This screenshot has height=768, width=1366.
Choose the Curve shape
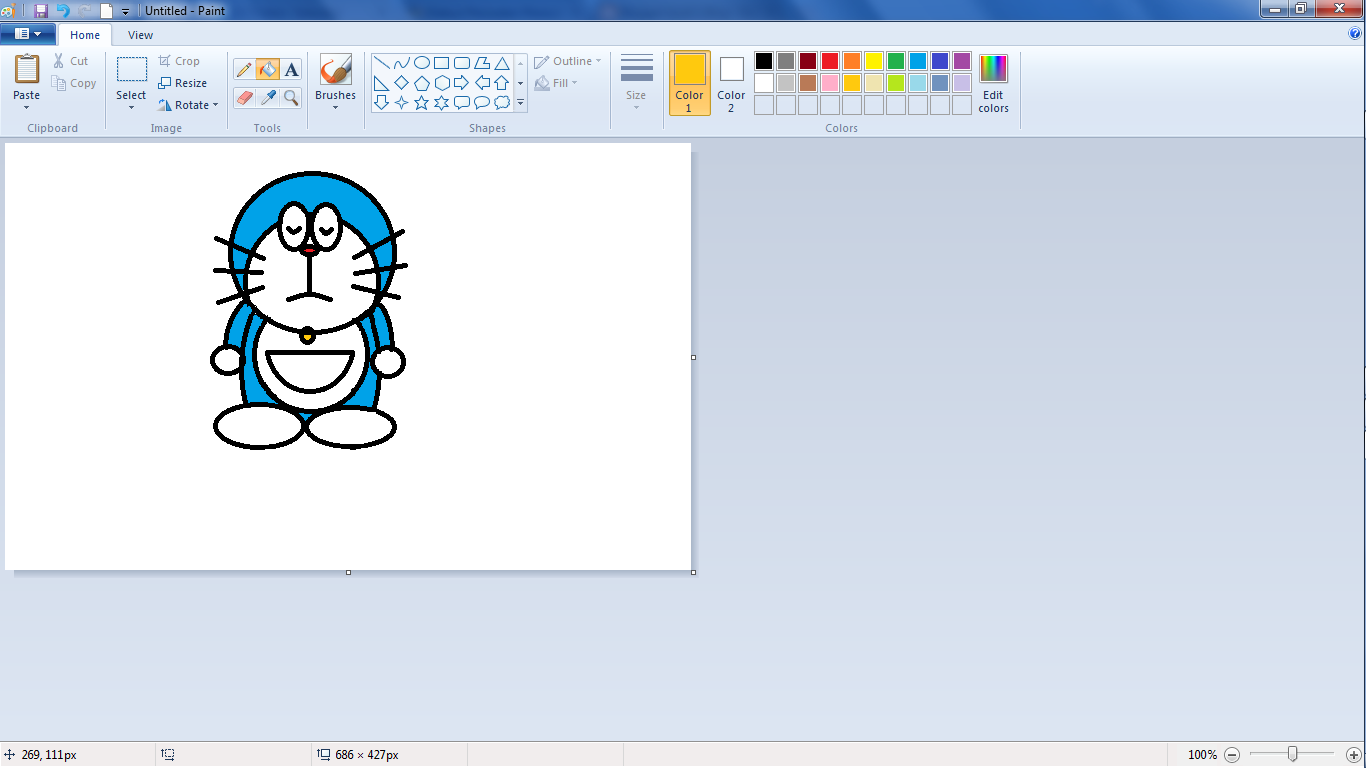401,62
